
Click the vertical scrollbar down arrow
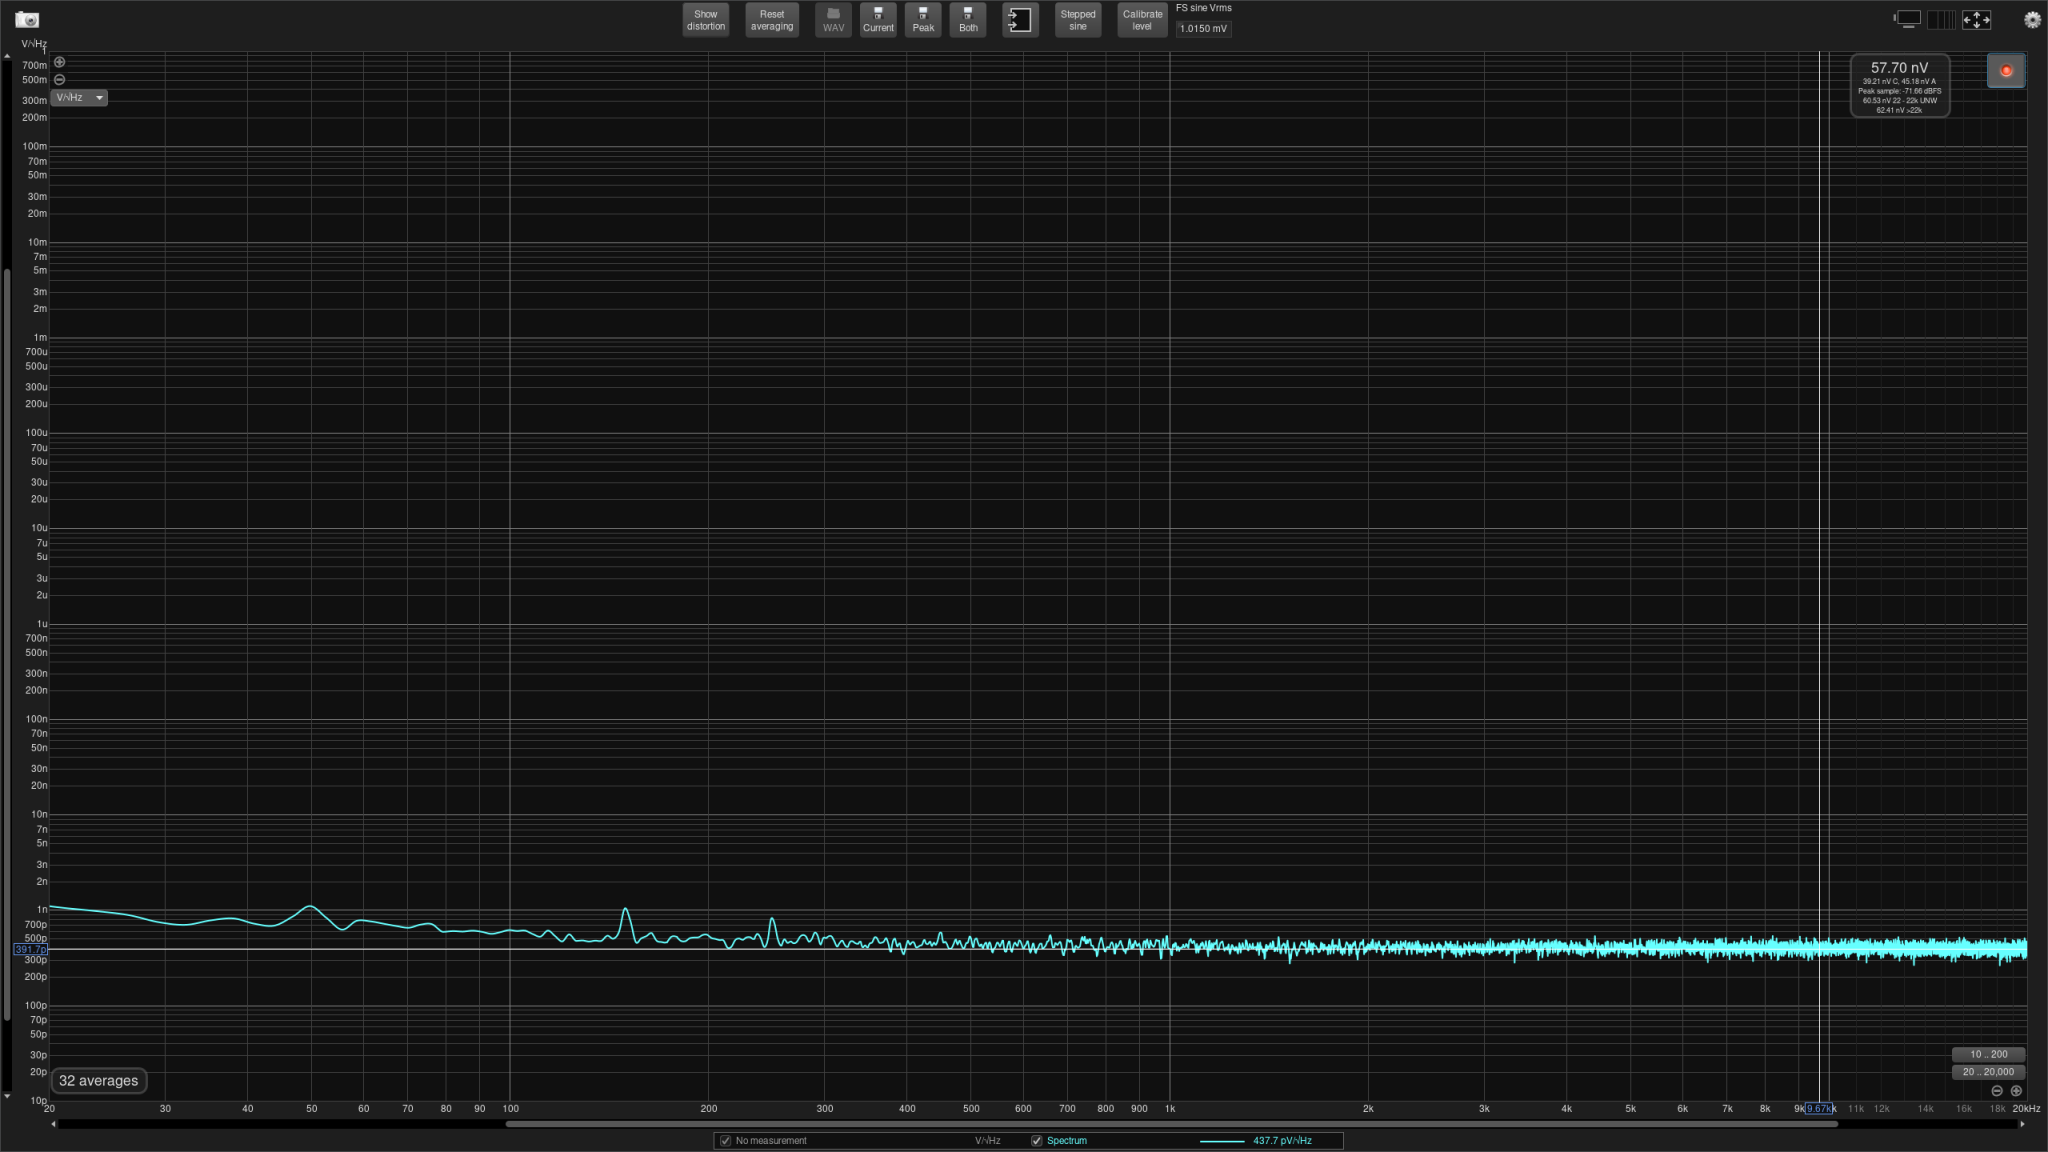tap(7, 1097)
